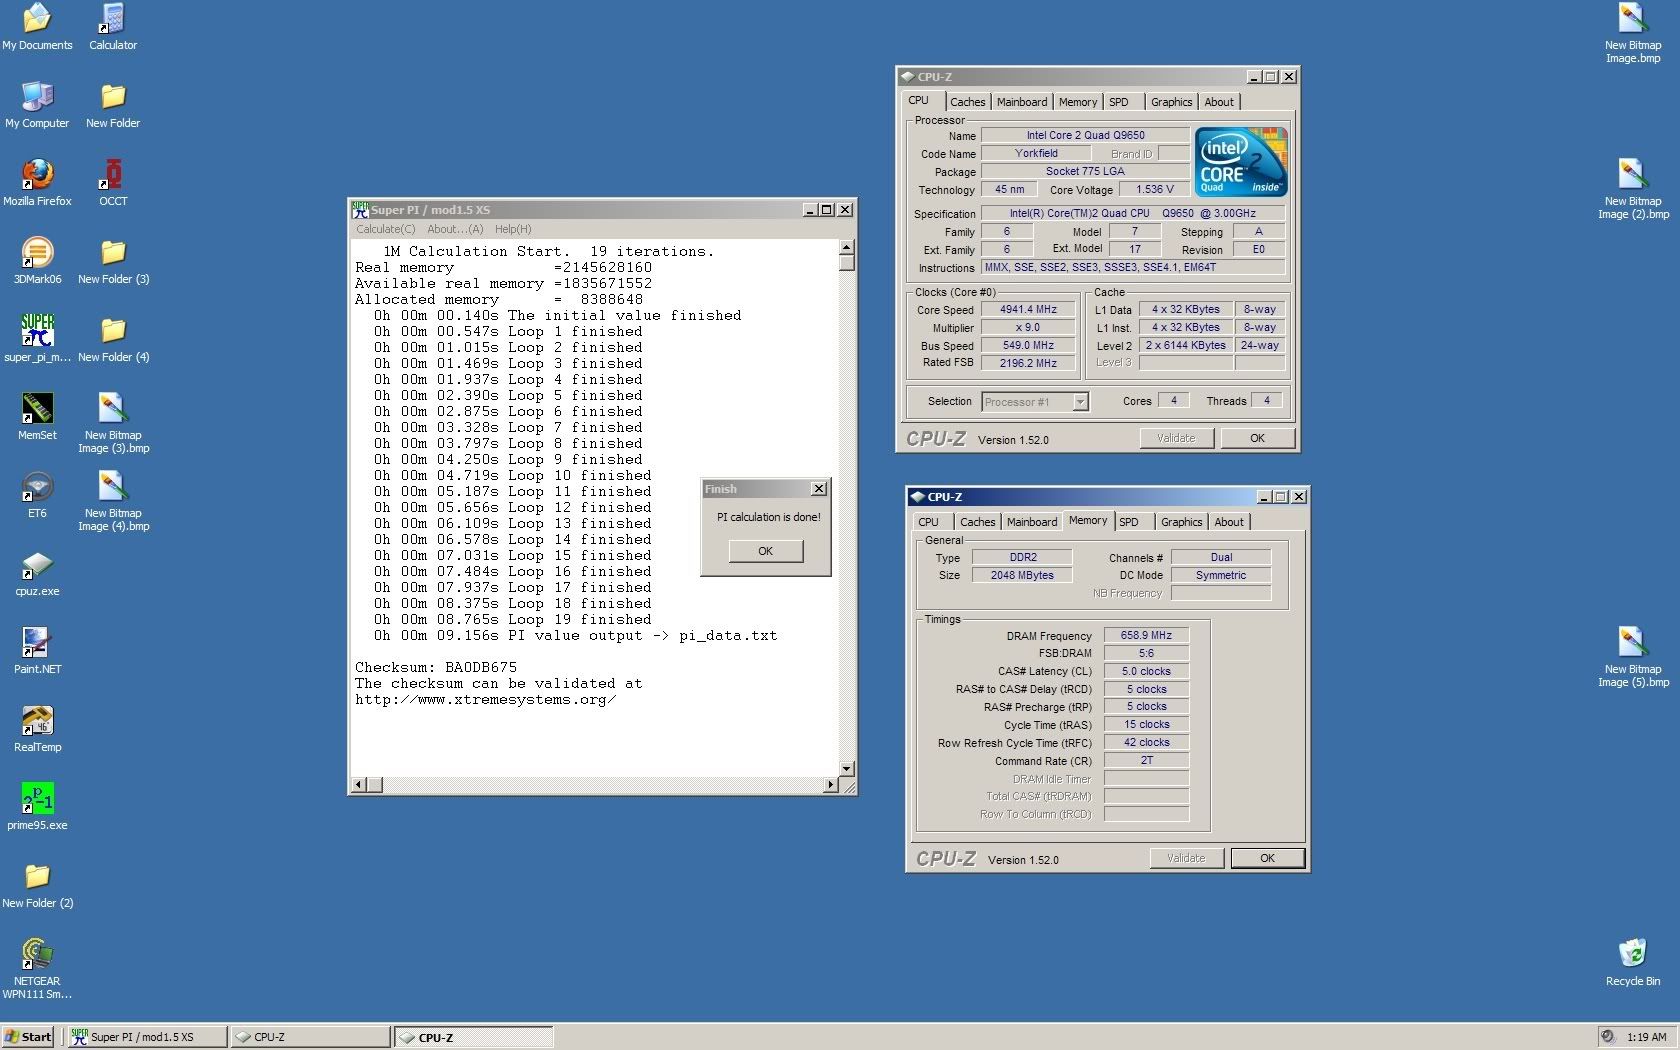Click the Intel Core 2 Quad logo
The height and width of the screenshot is (1050, 1680).
[x=1241, y=162]
